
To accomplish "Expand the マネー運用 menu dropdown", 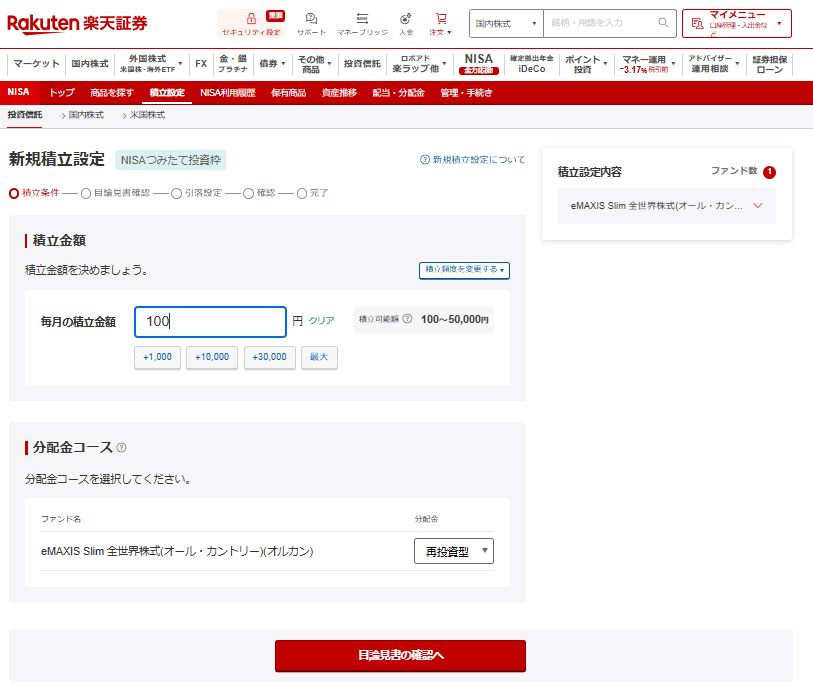I will pos(673,64).
